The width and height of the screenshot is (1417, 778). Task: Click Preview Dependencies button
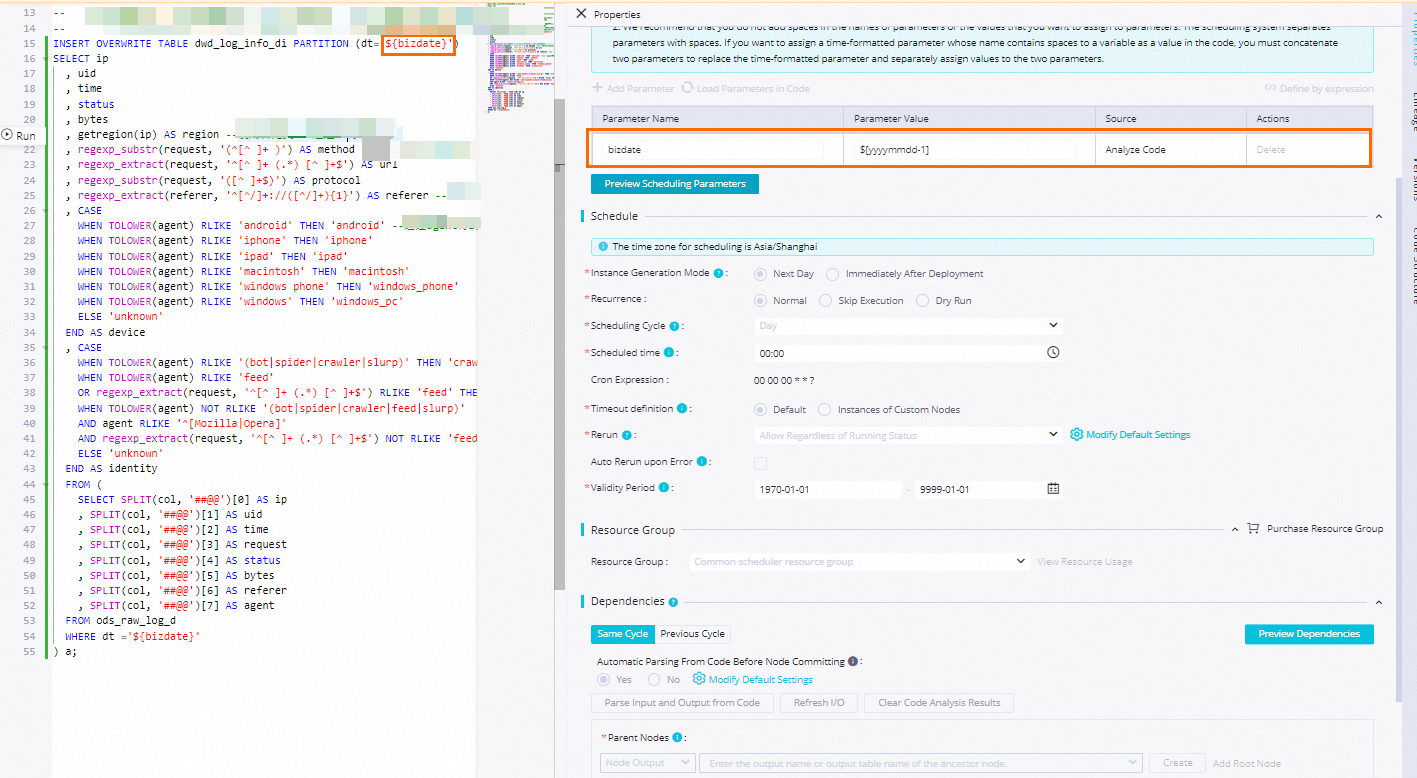1309,634
